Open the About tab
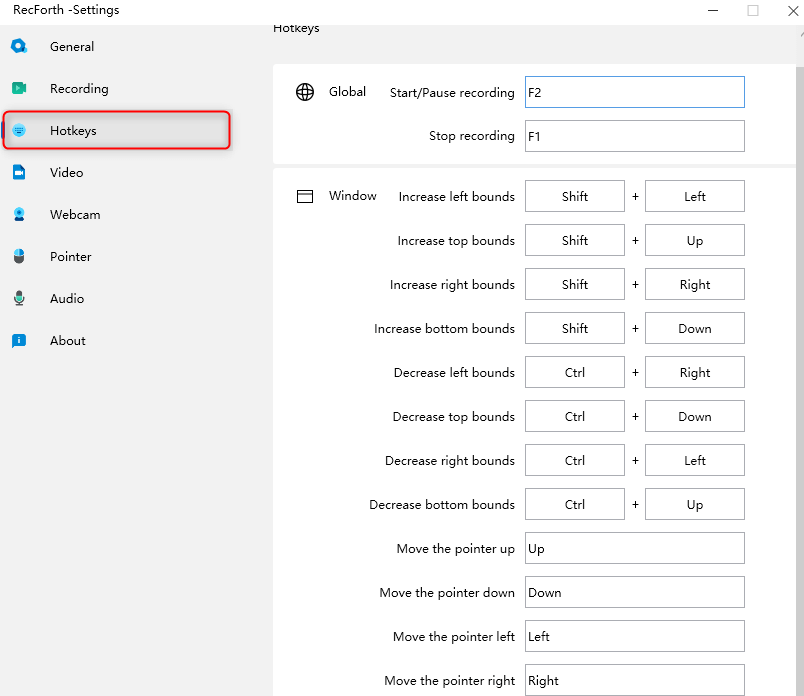 click(x=68, y=341)
